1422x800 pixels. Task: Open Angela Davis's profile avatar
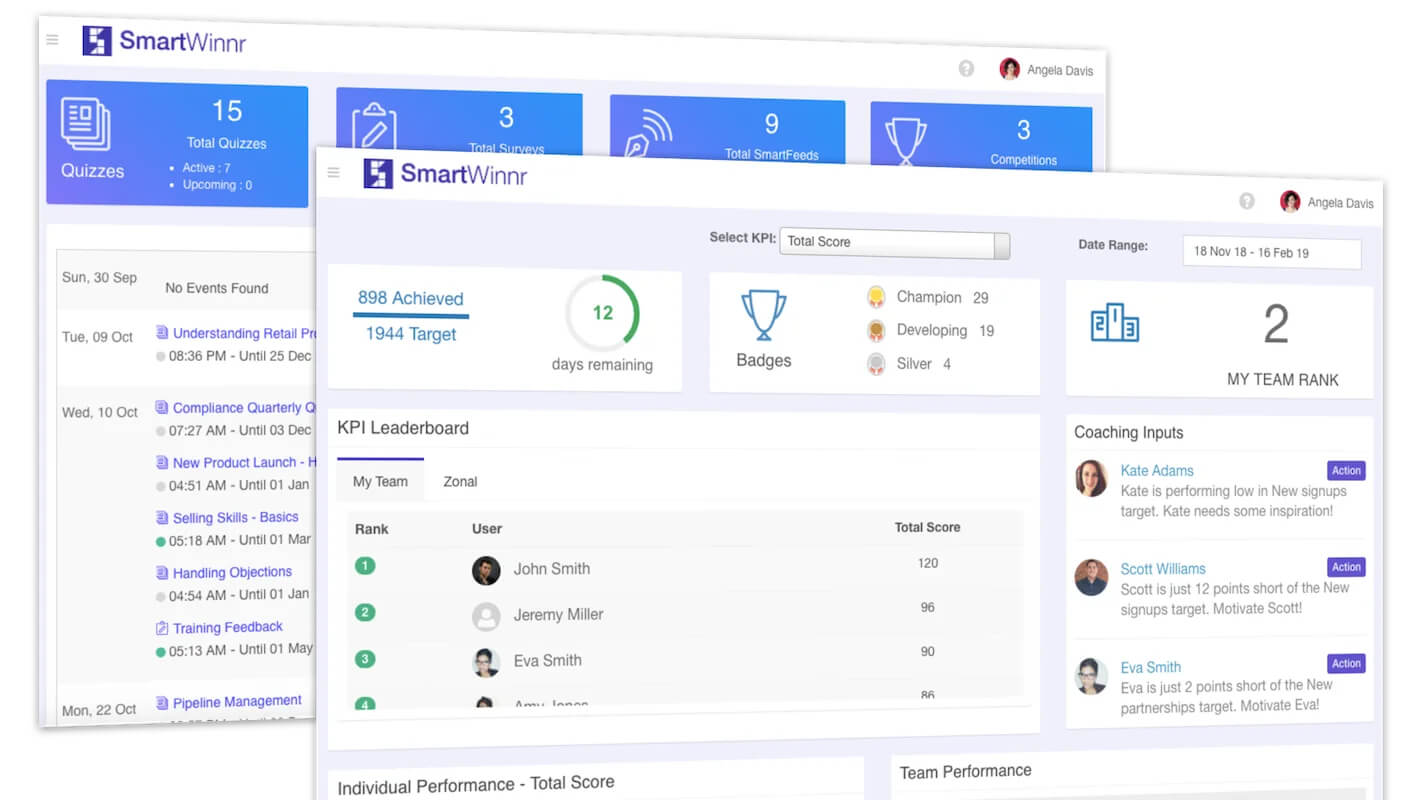pos(1290,201)
